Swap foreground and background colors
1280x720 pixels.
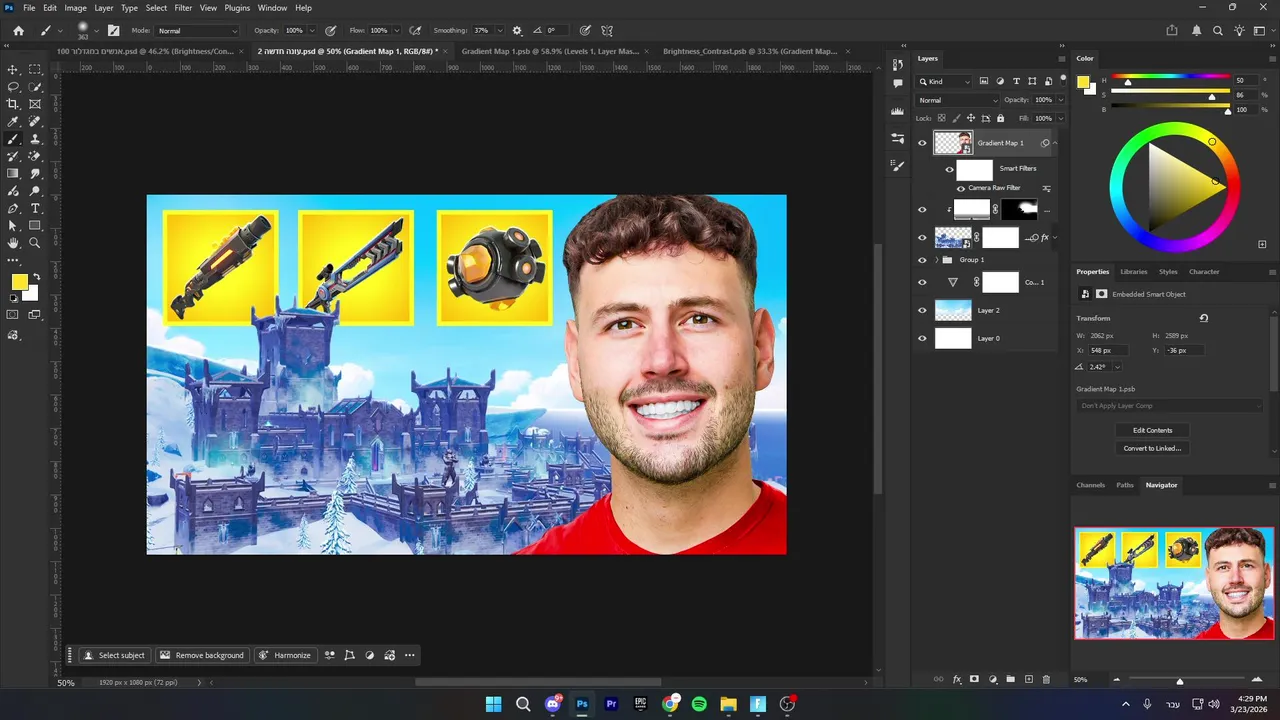pyautogui.click(x=36, y=277)
